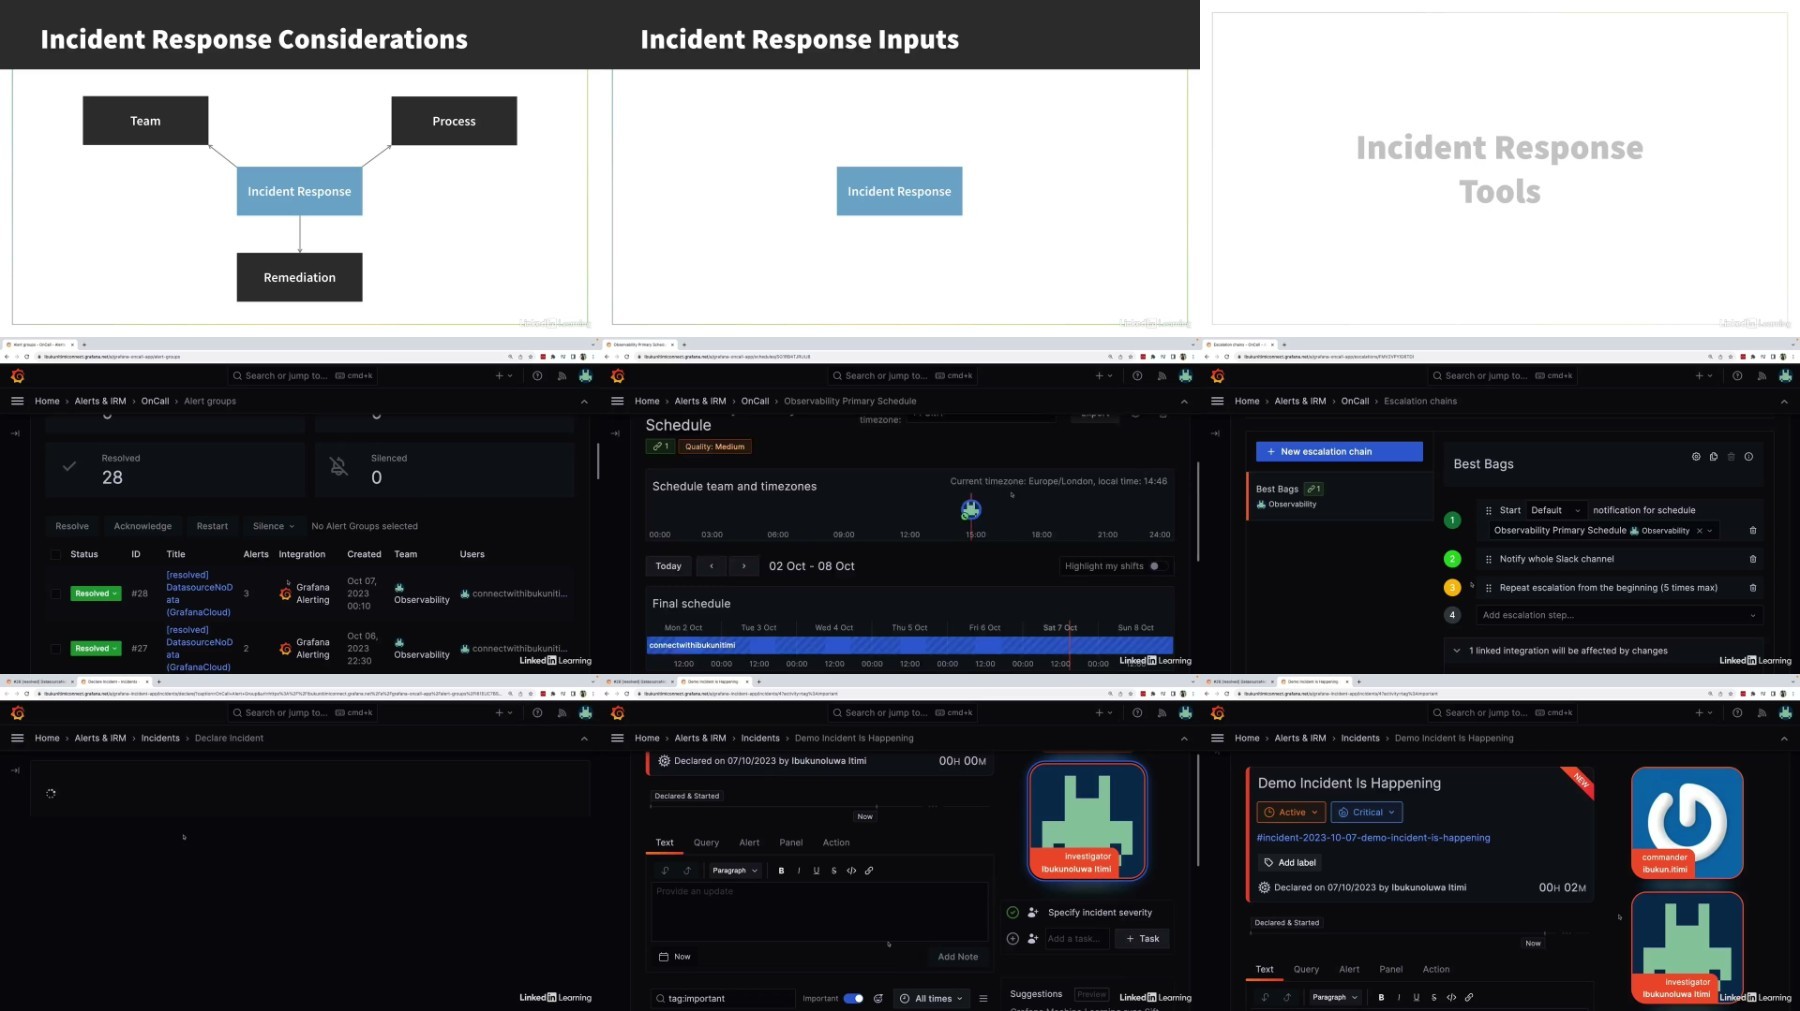Open Resolved status dropdown for #28
The width and height of the screenshot is (1800, 1011).
(x=96, y=593)
